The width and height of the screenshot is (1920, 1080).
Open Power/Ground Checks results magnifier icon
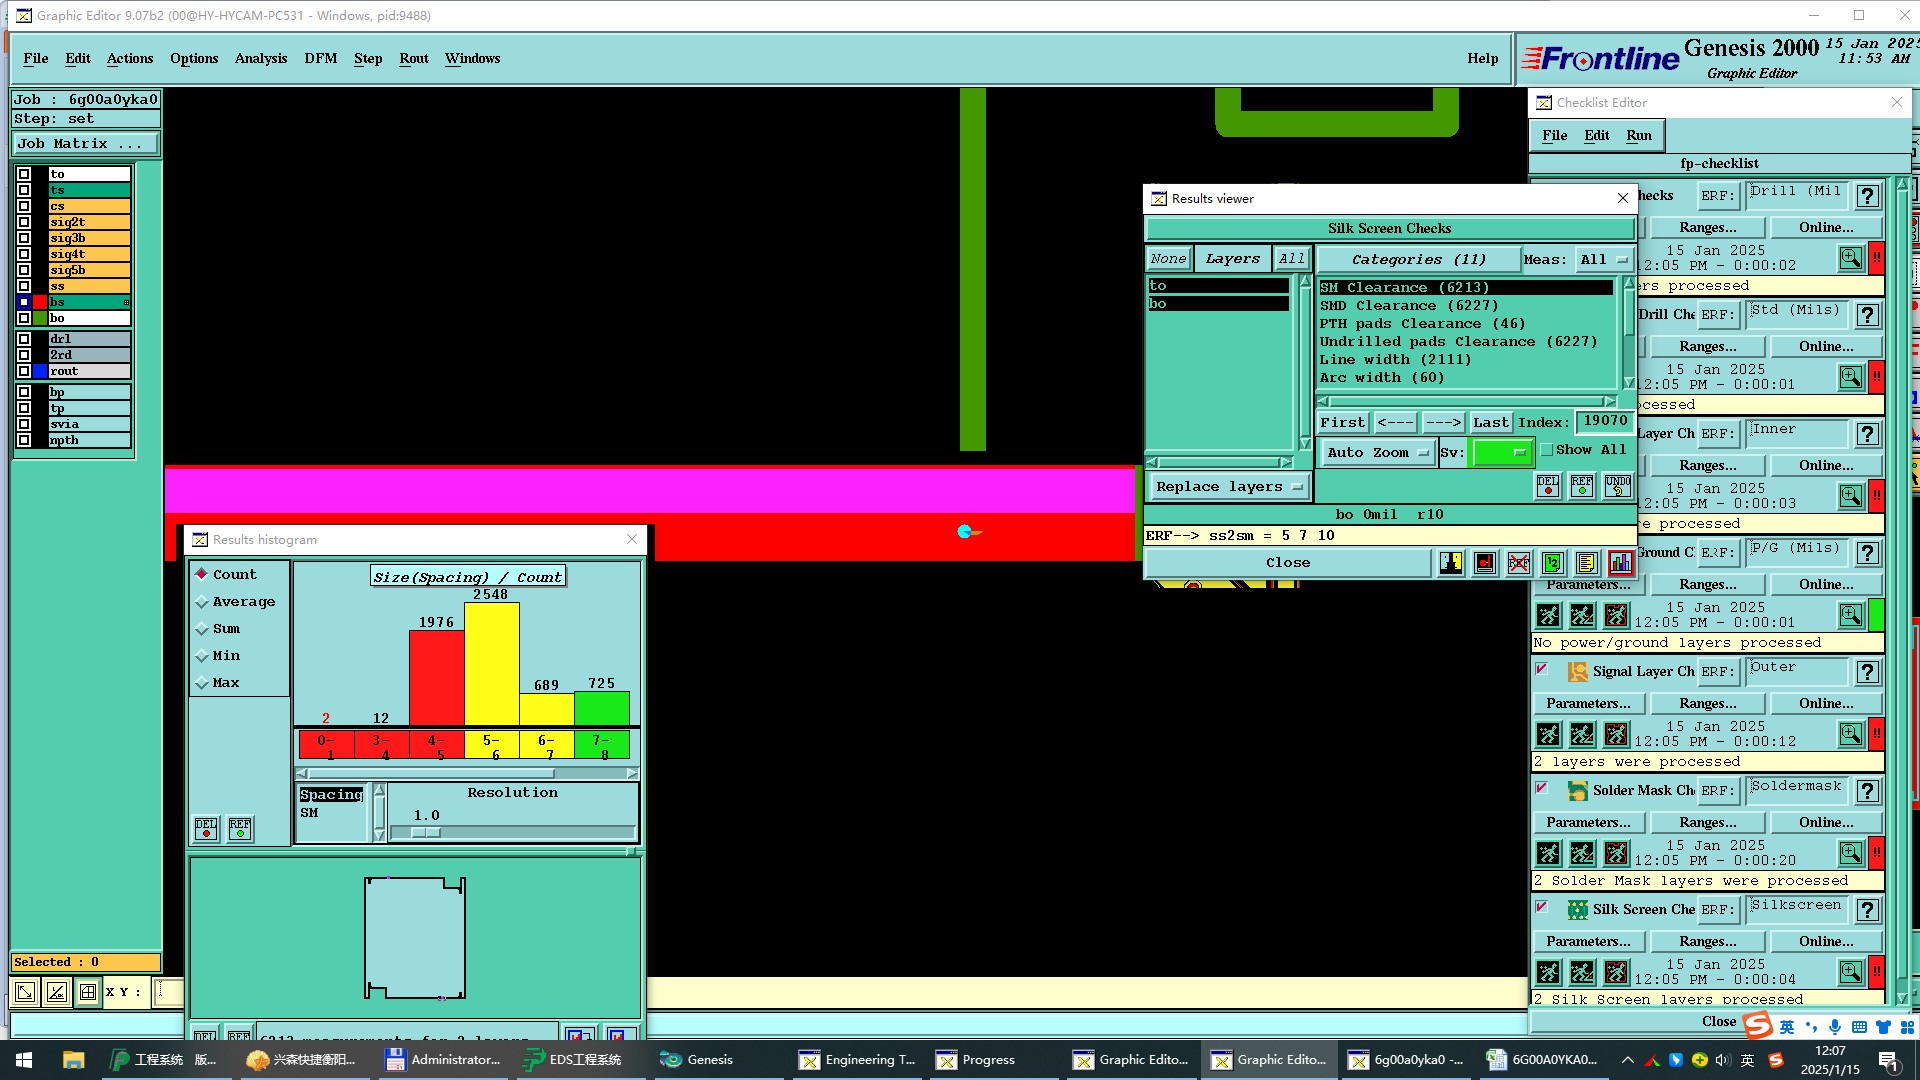pos(1851,614)
